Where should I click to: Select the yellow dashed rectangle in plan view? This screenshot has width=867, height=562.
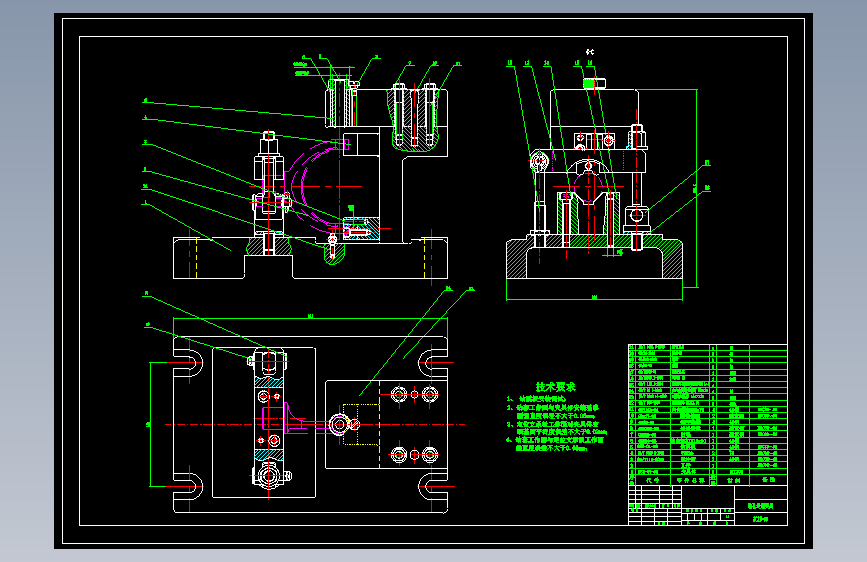tap(361, 424)
